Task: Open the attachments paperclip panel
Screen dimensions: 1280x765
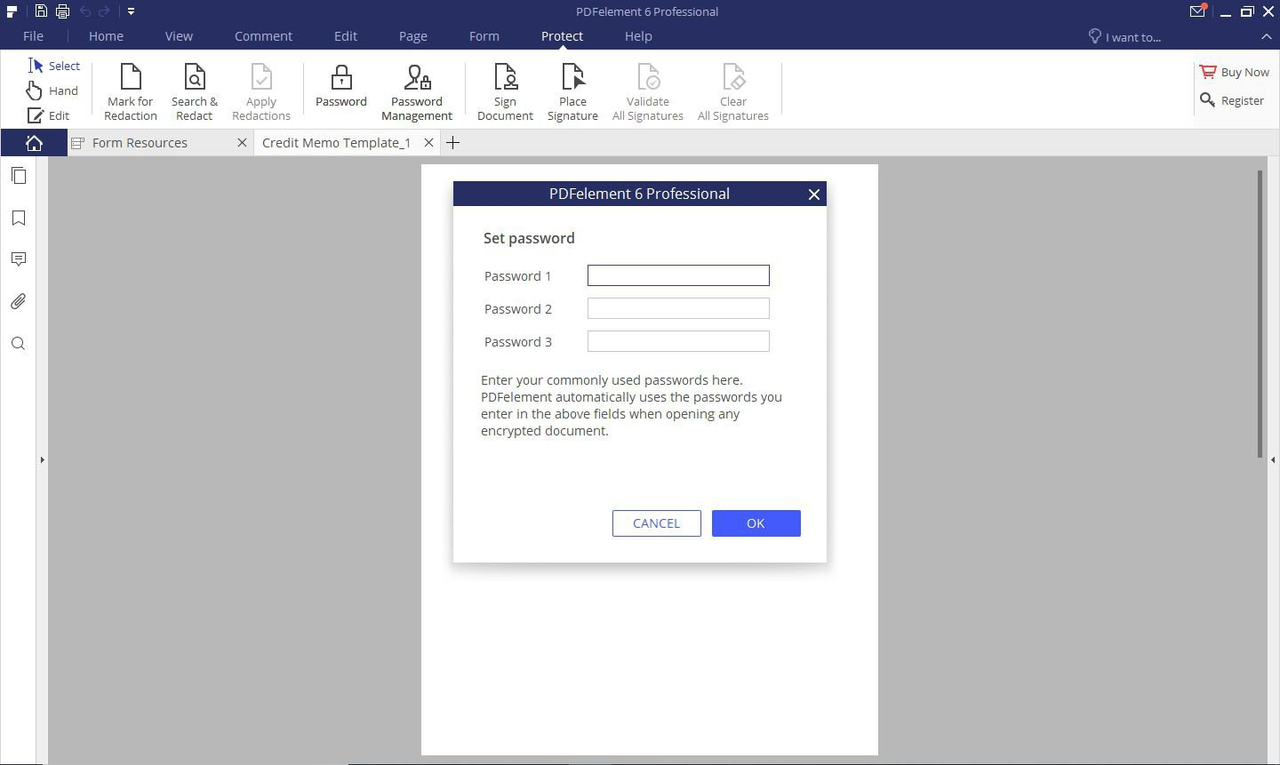Action: click(18, 302)
